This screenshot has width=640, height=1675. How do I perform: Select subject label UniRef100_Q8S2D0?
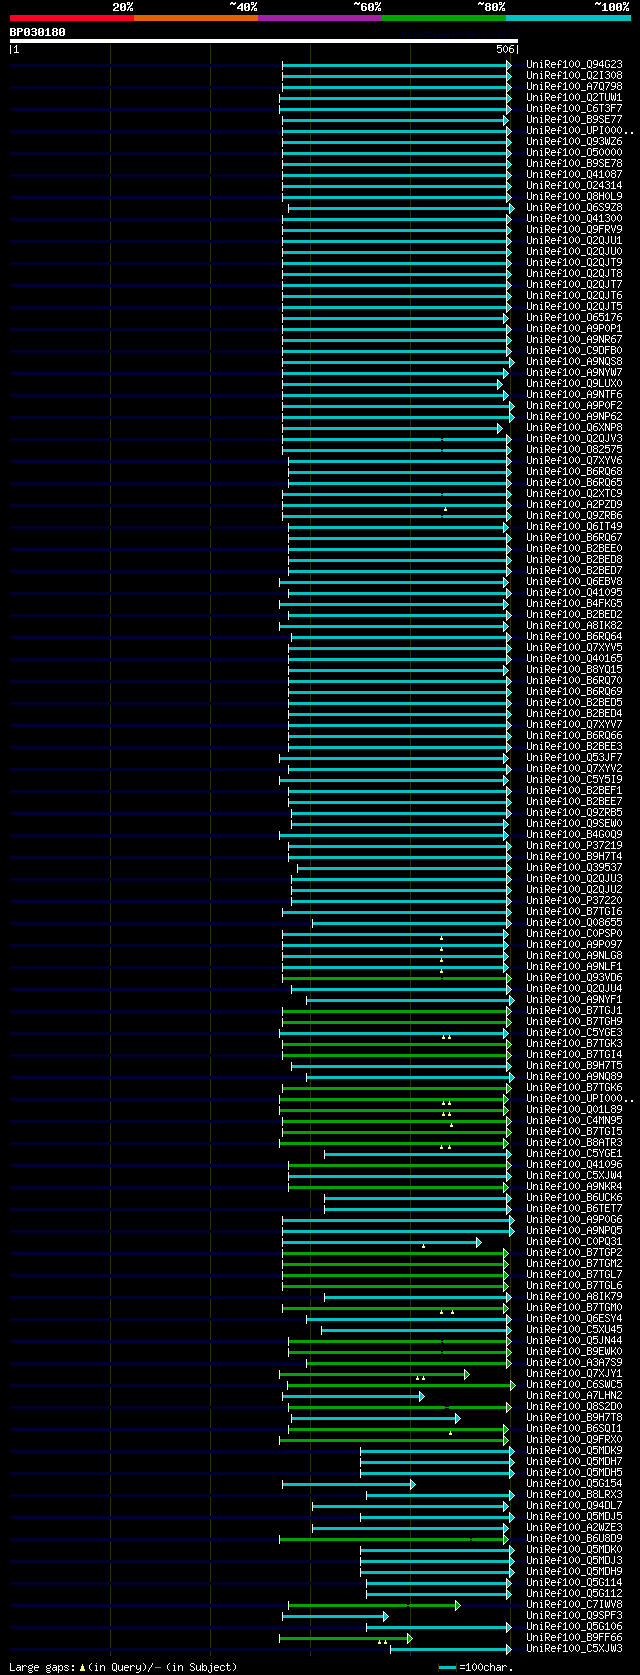click(574, 1407)
